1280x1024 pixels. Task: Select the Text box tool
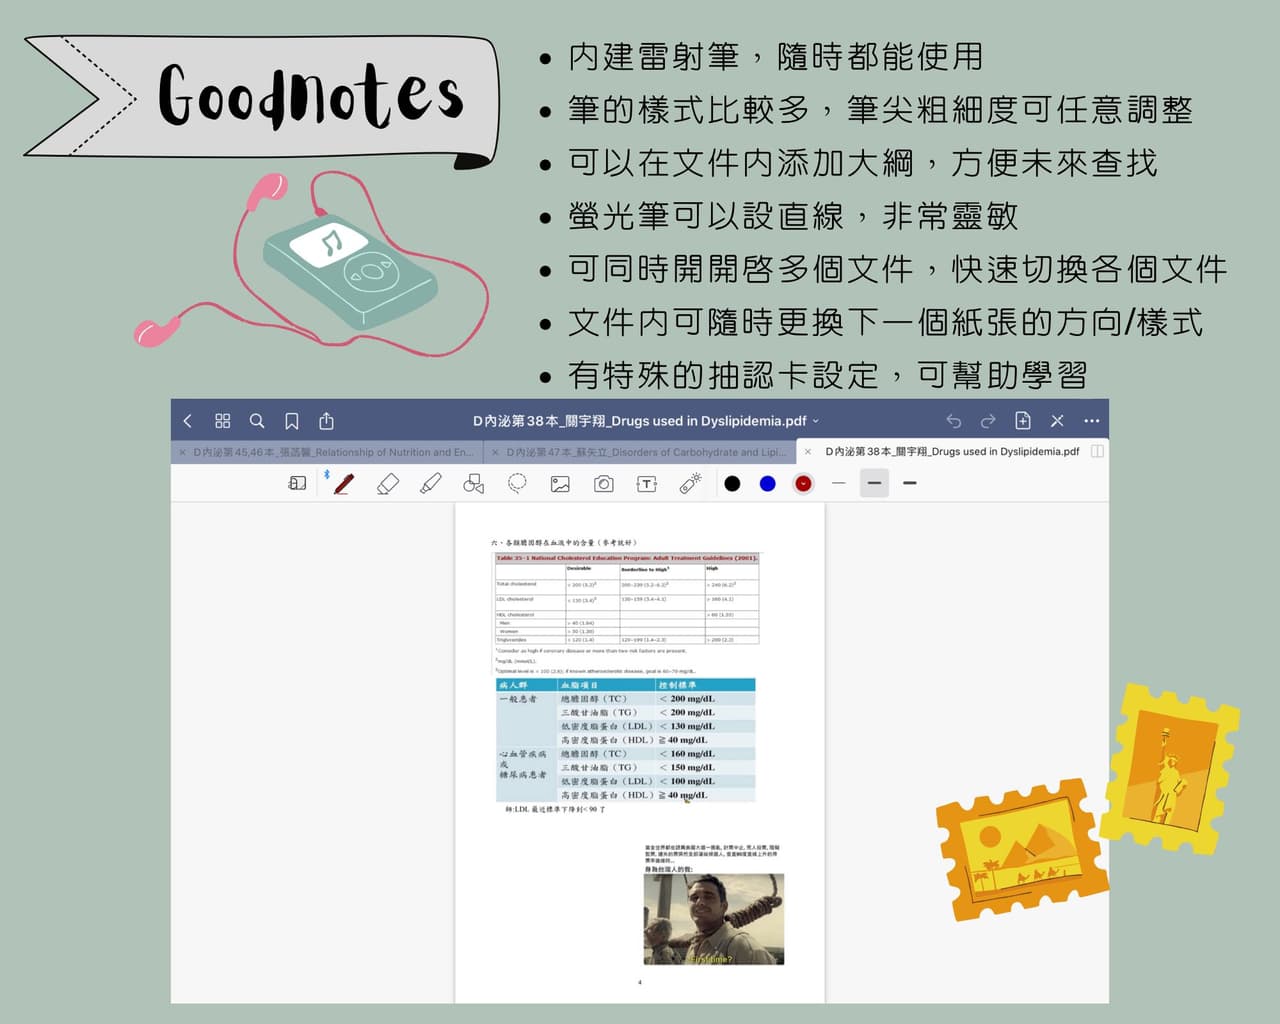point(647,484)
